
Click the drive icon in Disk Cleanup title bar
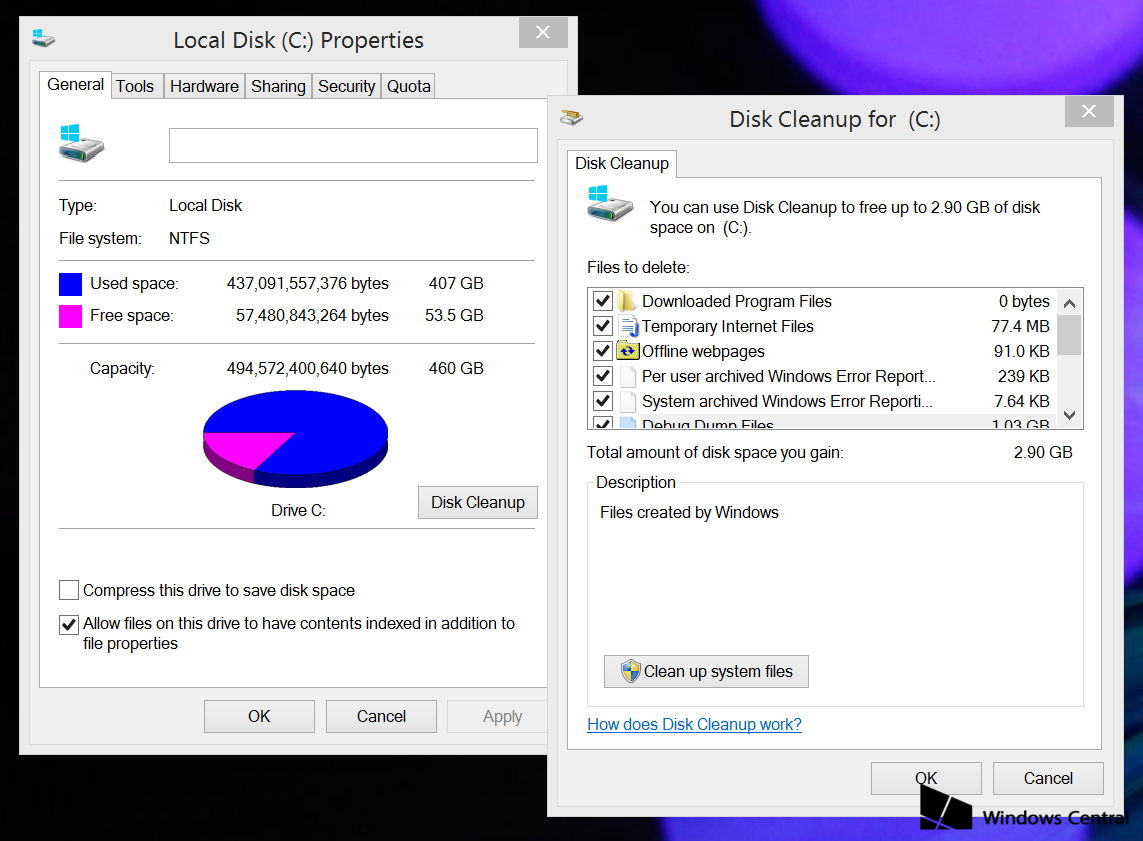point(571,117)
